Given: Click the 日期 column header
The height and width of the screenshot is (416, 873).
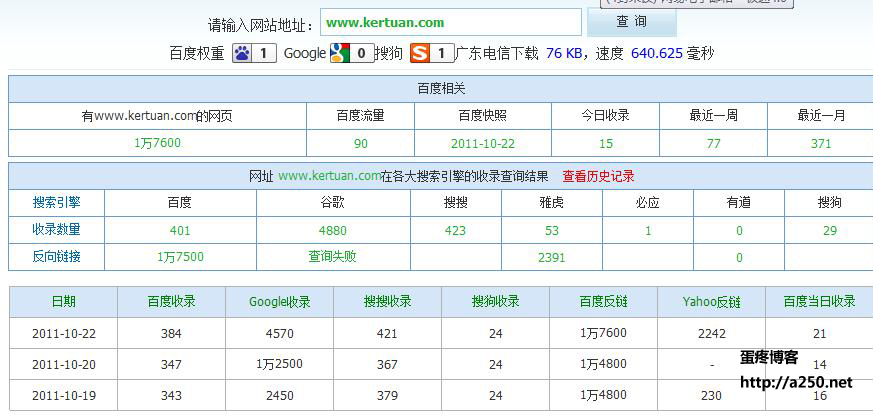Looking at the screenshot, I should [x=63, y=301].
